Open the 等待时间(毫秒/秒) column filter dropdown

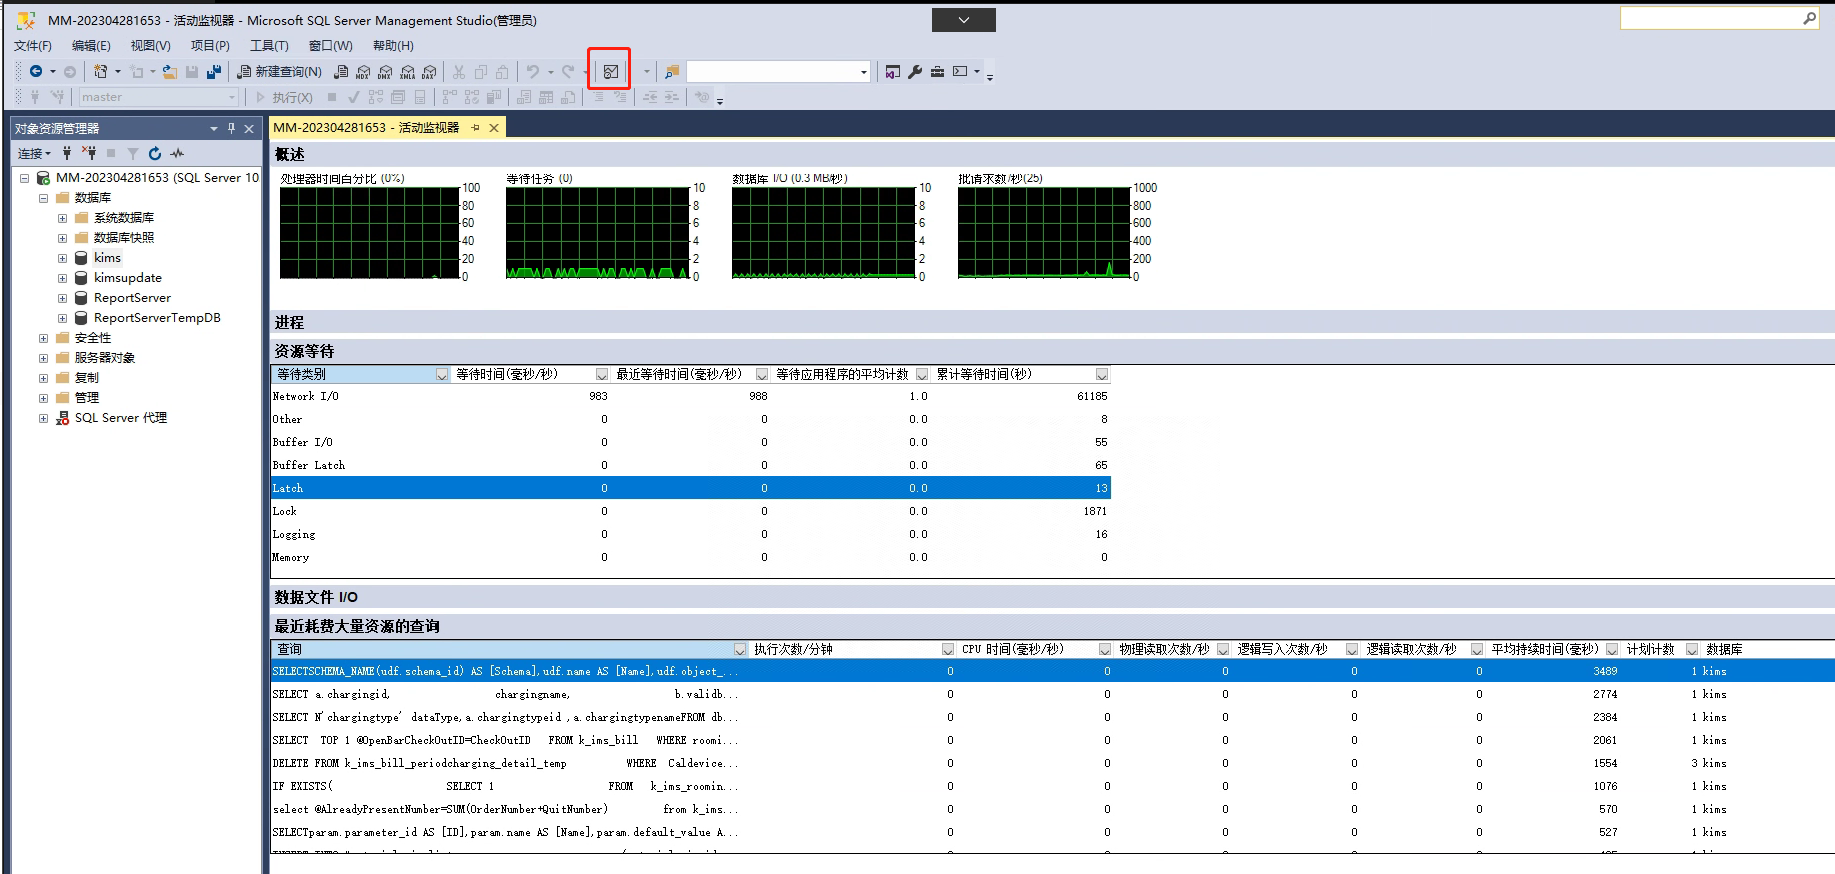coord(602,374)
